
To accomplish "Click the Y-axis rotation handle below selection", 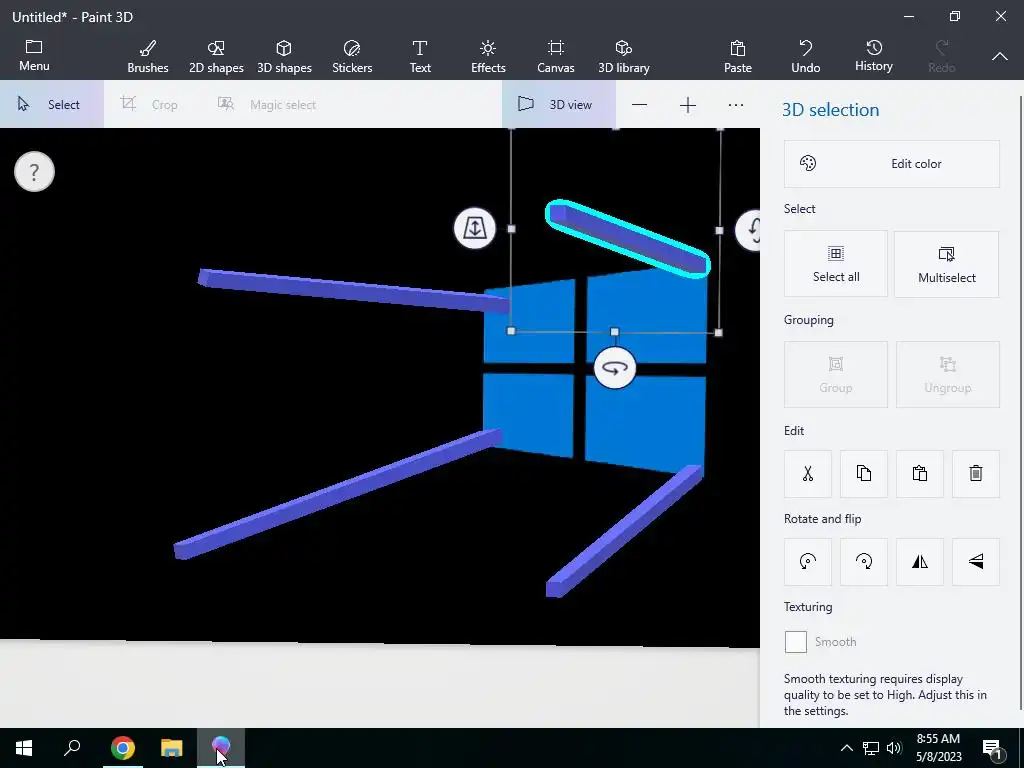I will (615, 368).
